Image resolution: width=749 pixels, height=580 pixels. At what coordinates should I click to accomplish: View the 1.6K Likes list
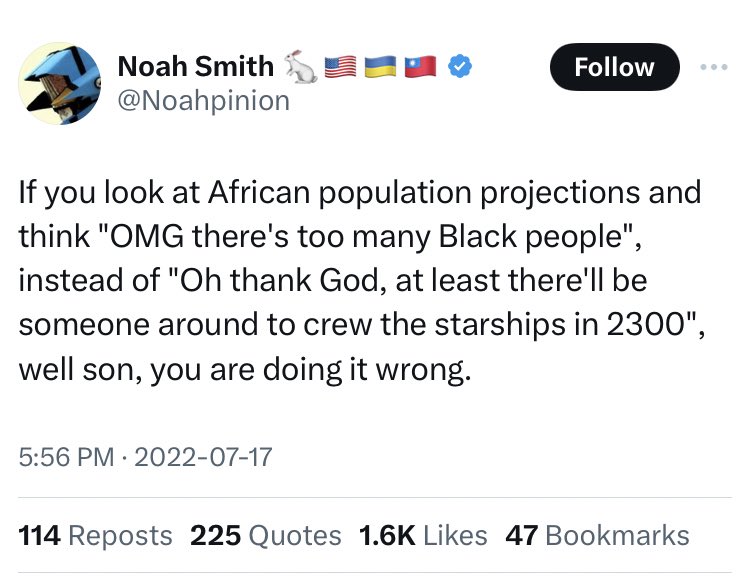pyautogui.click(x=423, y=535)
